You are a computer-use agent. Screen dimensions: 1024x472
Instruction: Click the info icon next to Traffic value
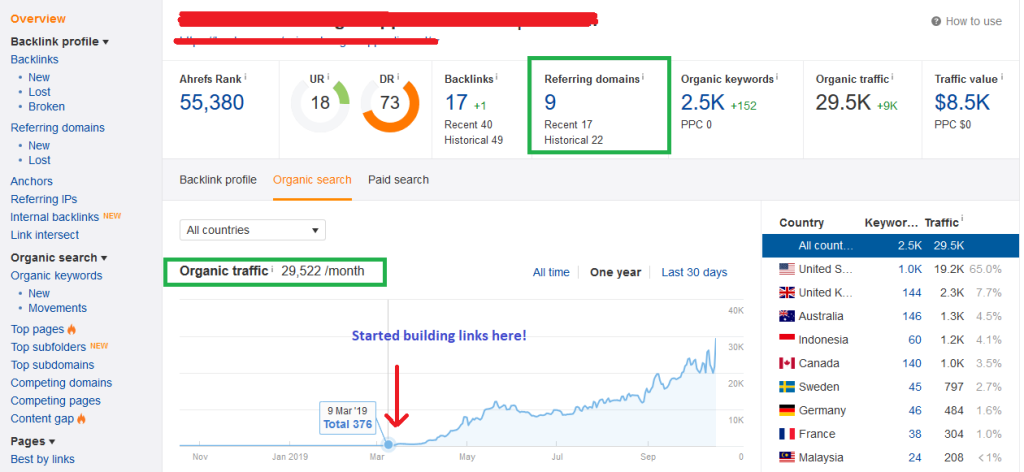pos(1002,77)
